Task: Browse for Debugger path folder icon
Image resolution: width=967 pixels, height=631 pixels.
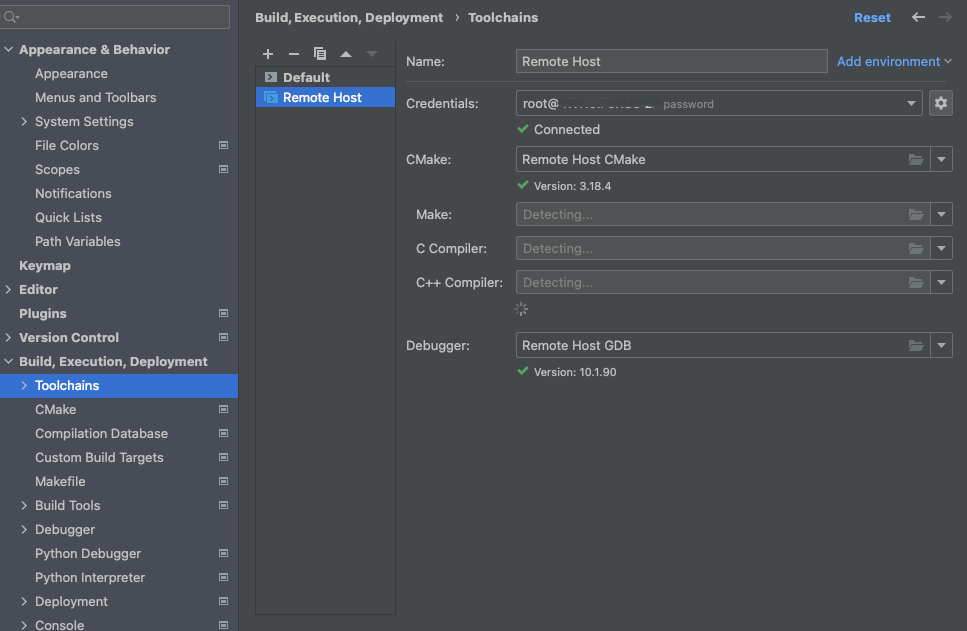Action: 915,346
